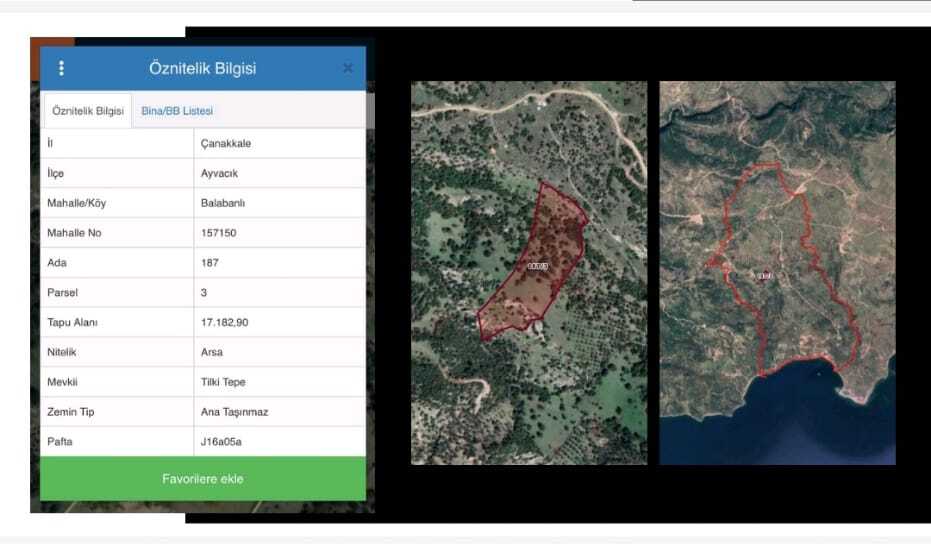Click the Ada value 187
The height and width of the screenshot is (544, 931).
[210, 263]
